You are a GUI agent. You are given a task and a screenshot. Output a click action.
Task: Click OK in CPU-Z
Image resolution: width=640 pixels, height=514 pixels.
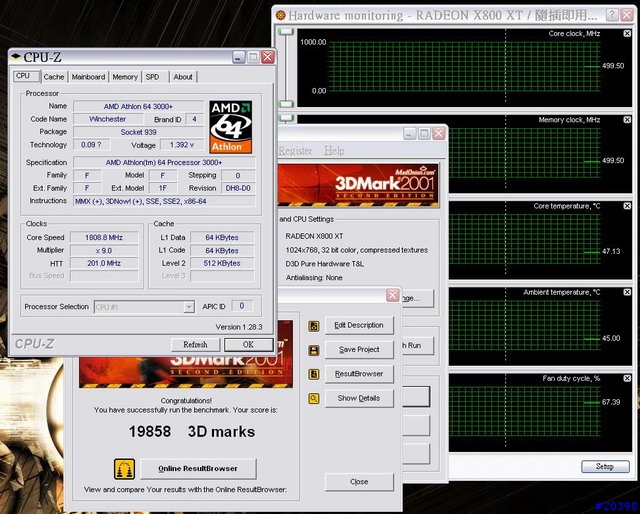click(x=249, y=345)
